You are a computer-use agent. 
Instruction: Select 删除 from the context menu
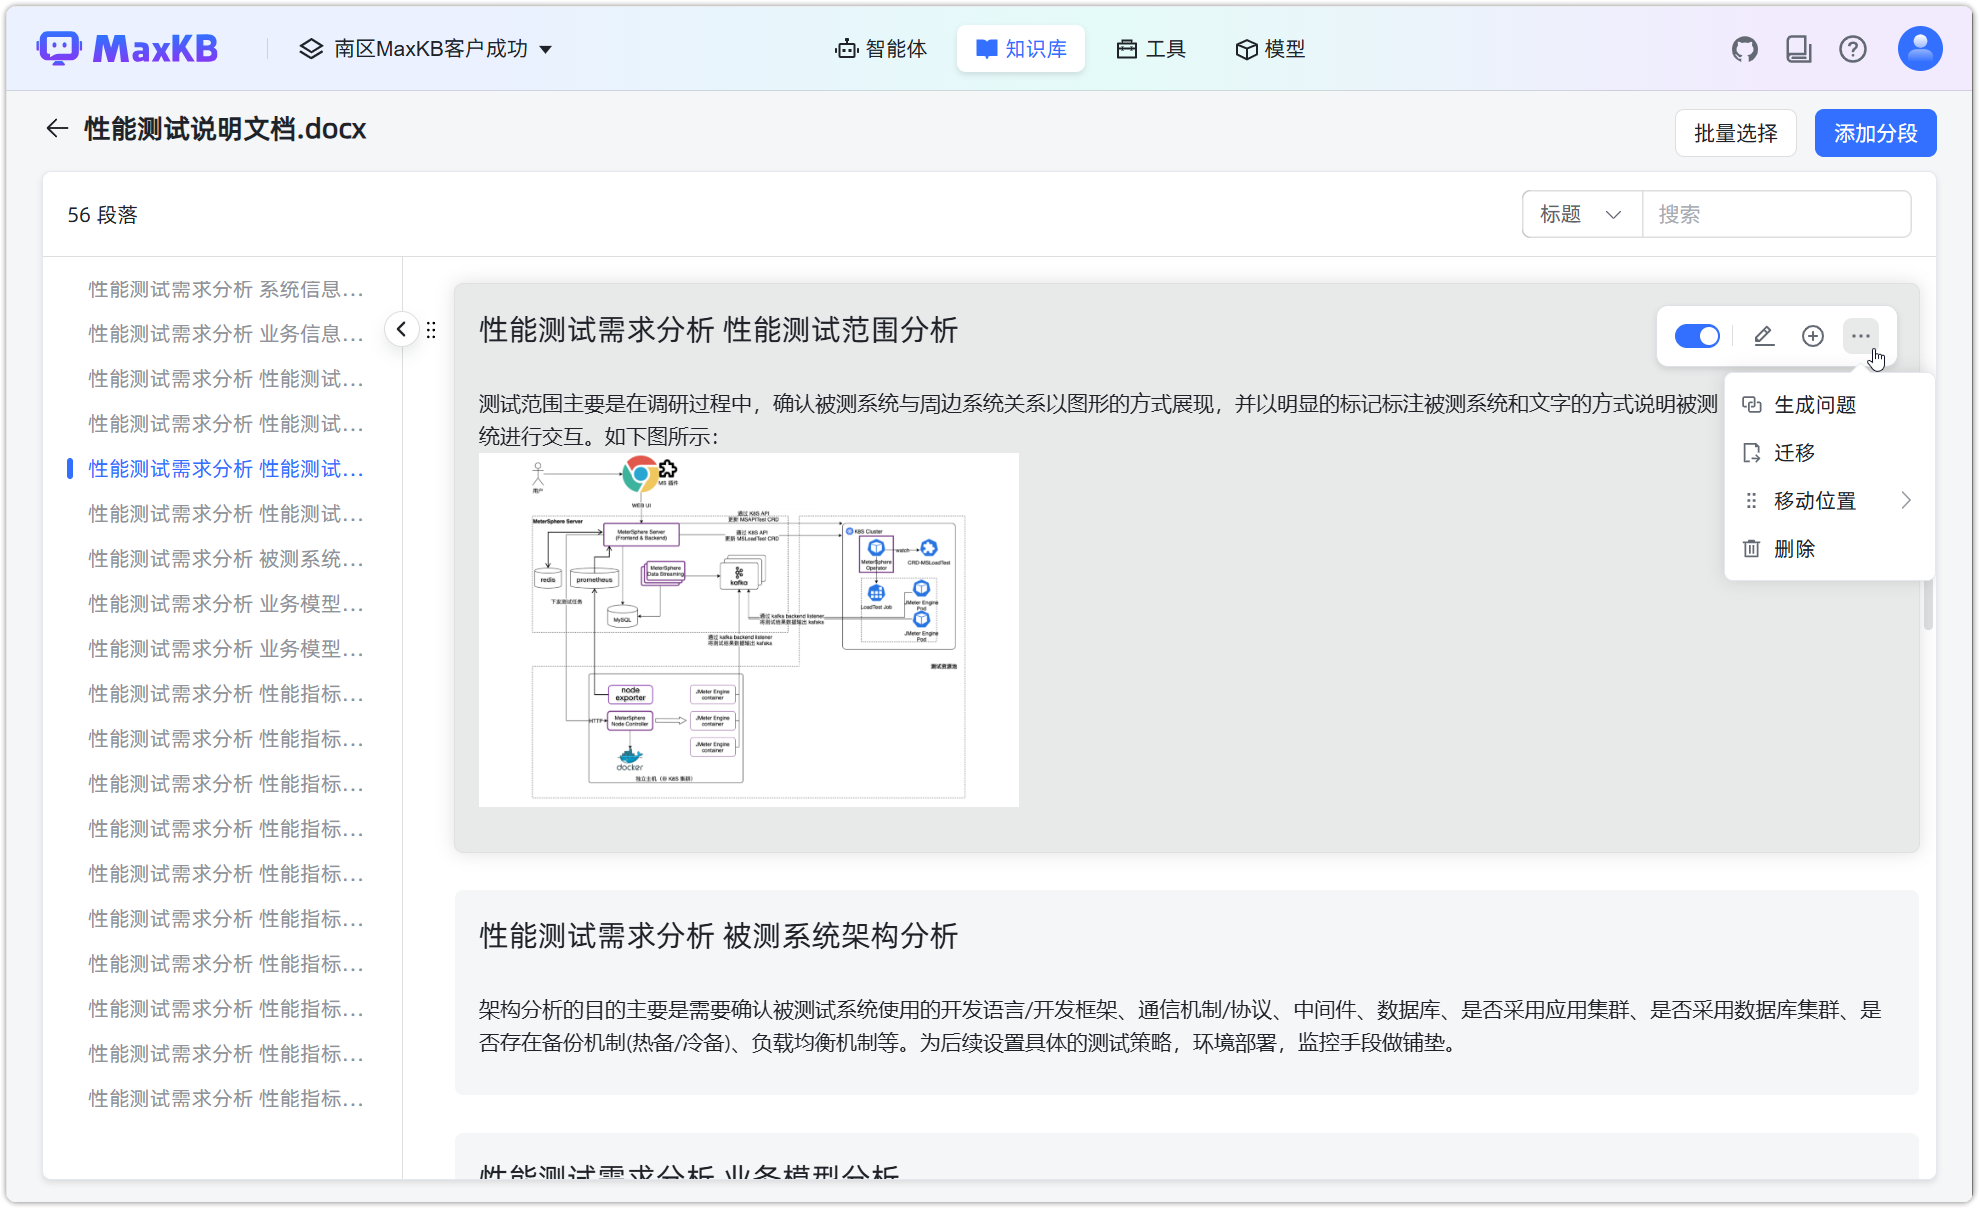(1795, 548)
